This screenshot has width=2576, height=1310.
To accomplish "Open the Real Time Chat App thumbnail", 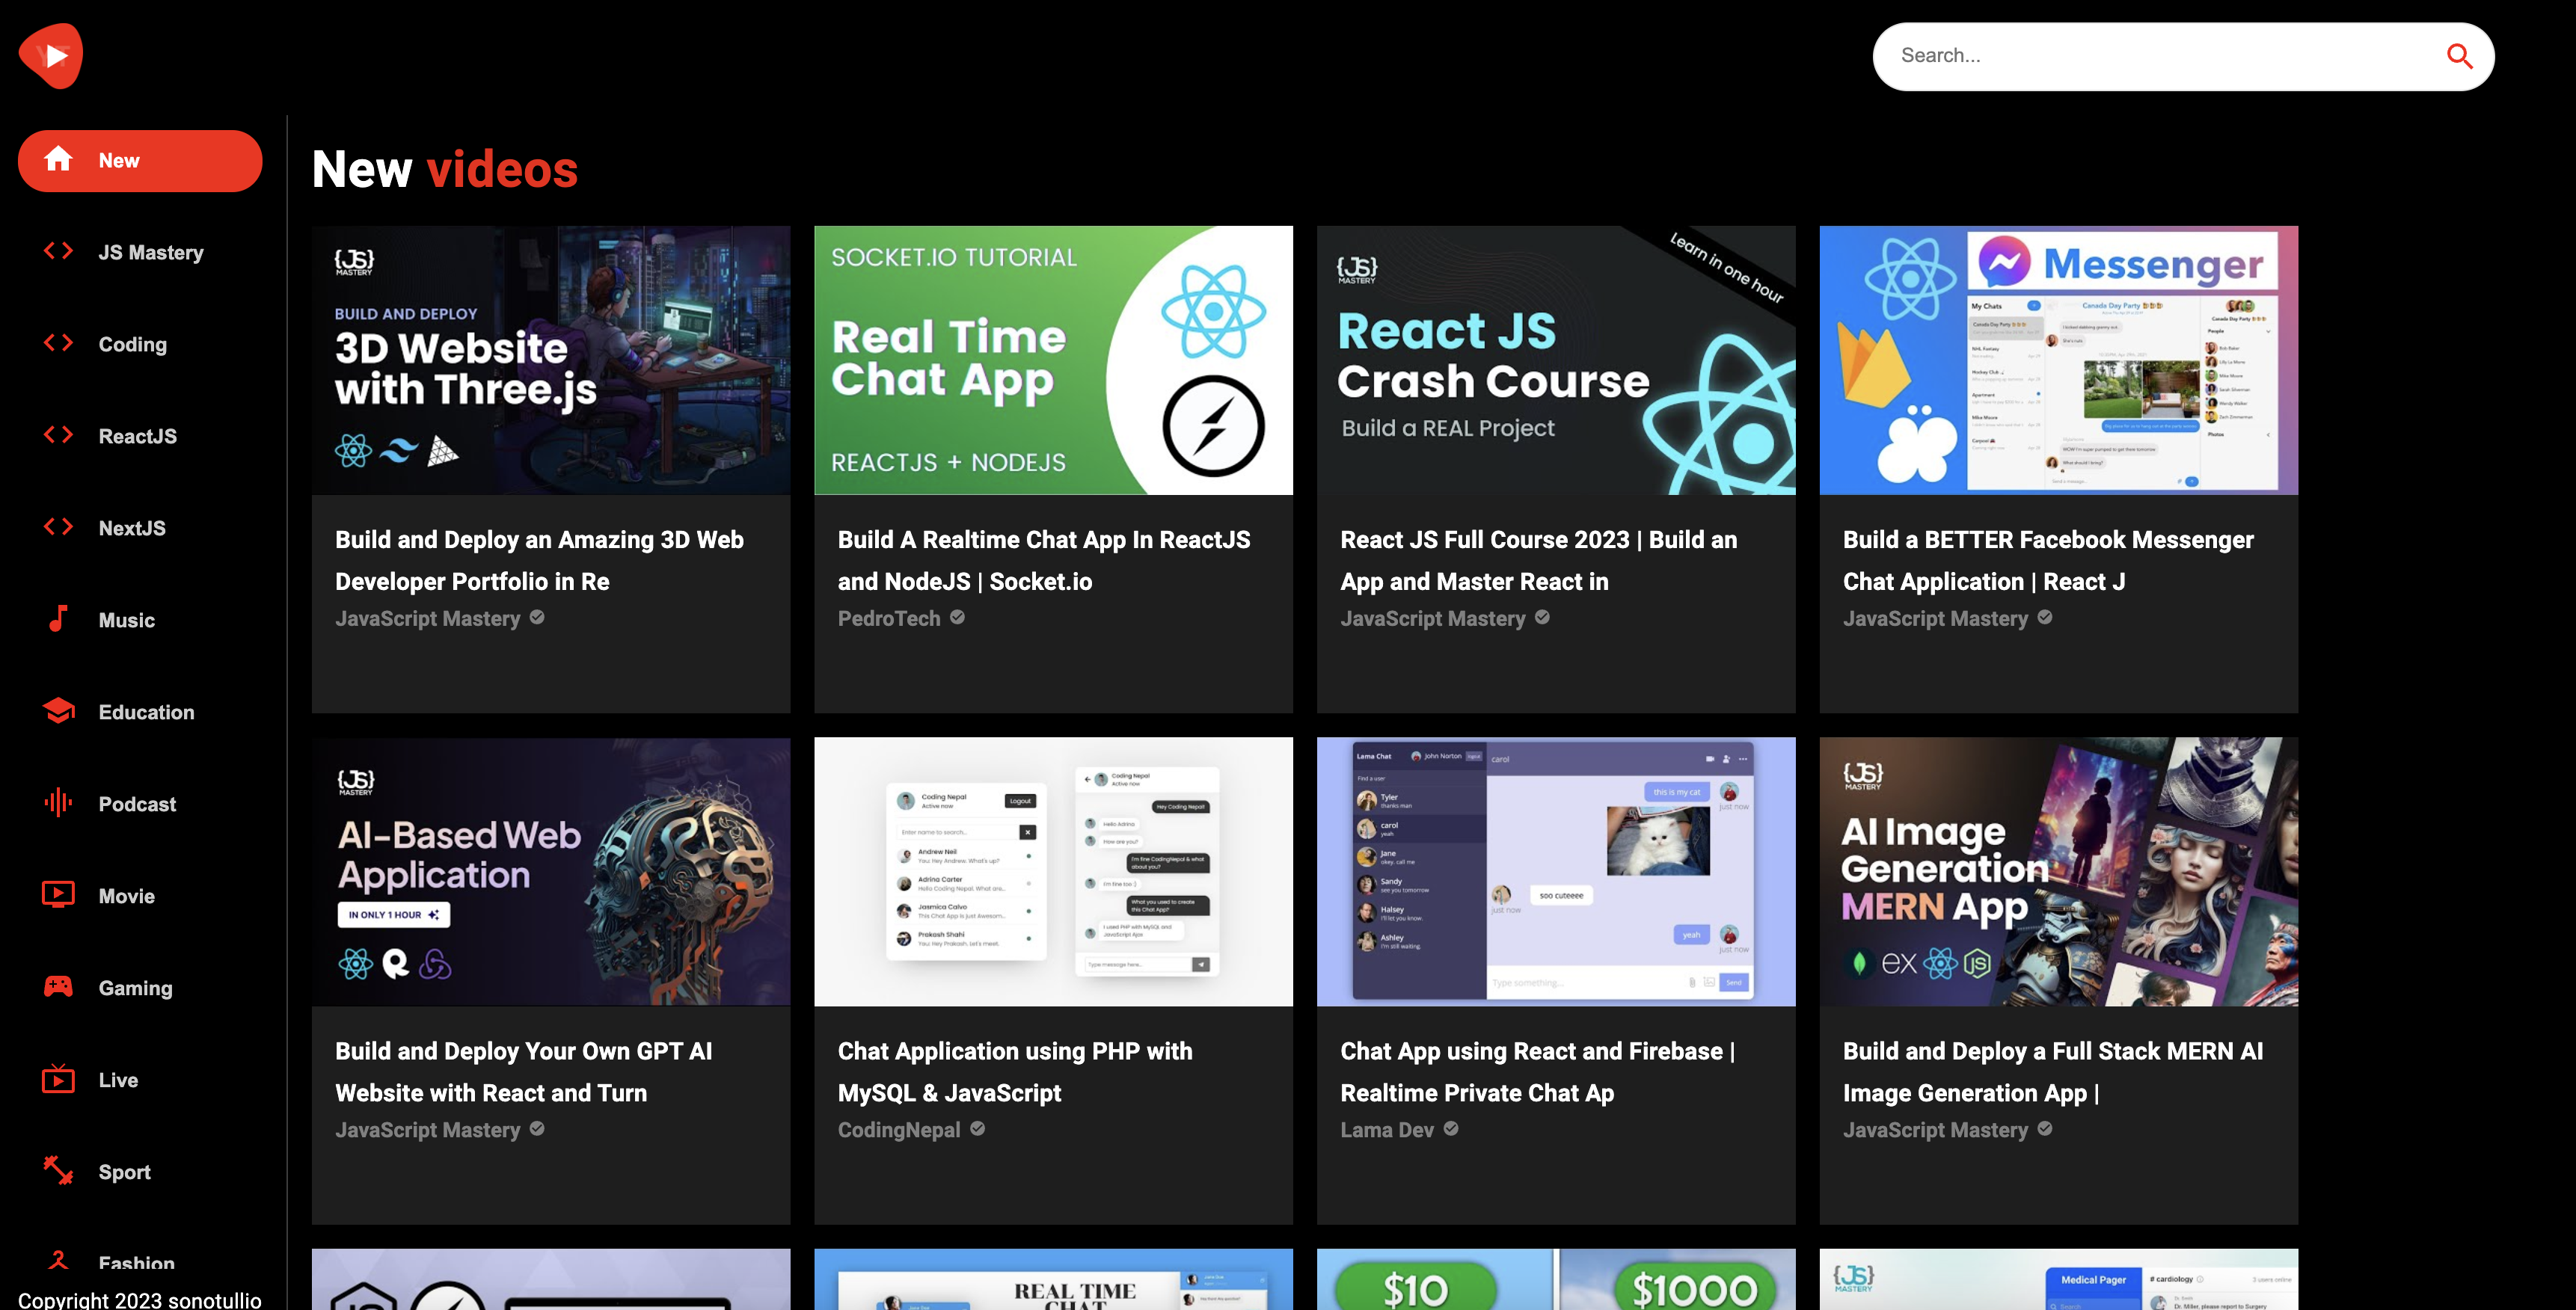I will pyautogui.click(x=1053, y=360).
